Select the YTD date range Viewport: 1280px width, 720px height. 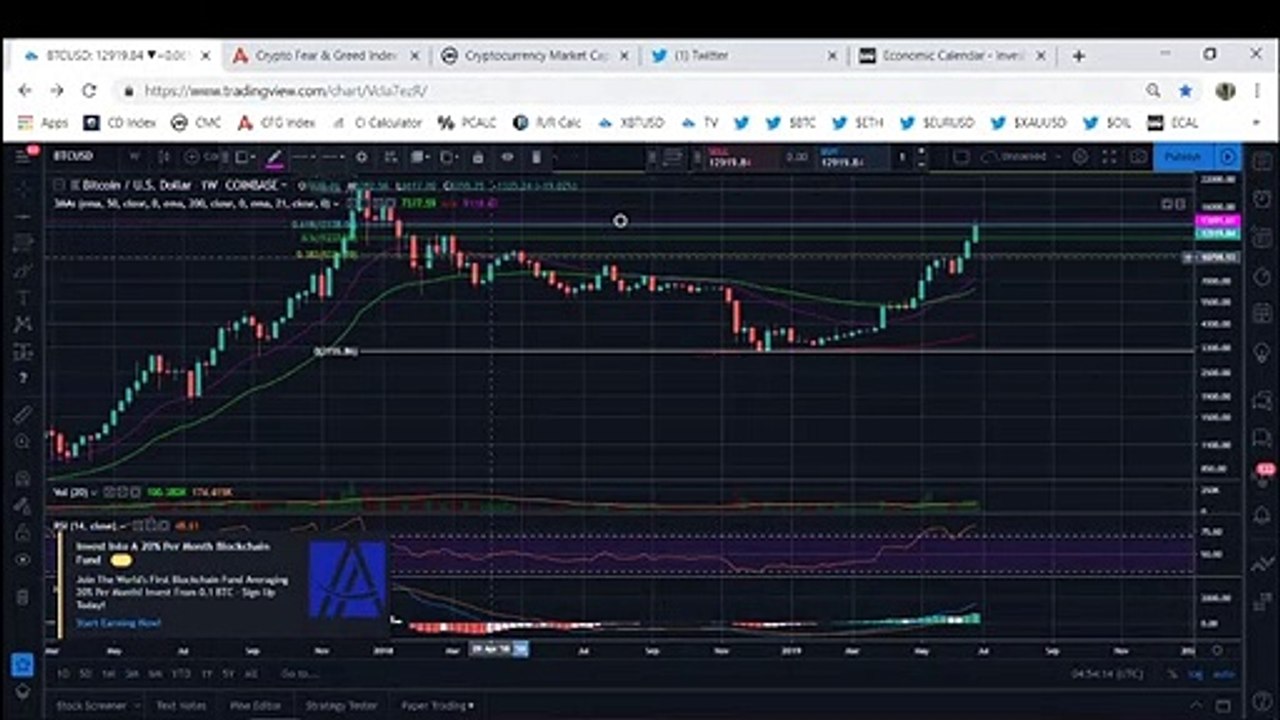181,674
